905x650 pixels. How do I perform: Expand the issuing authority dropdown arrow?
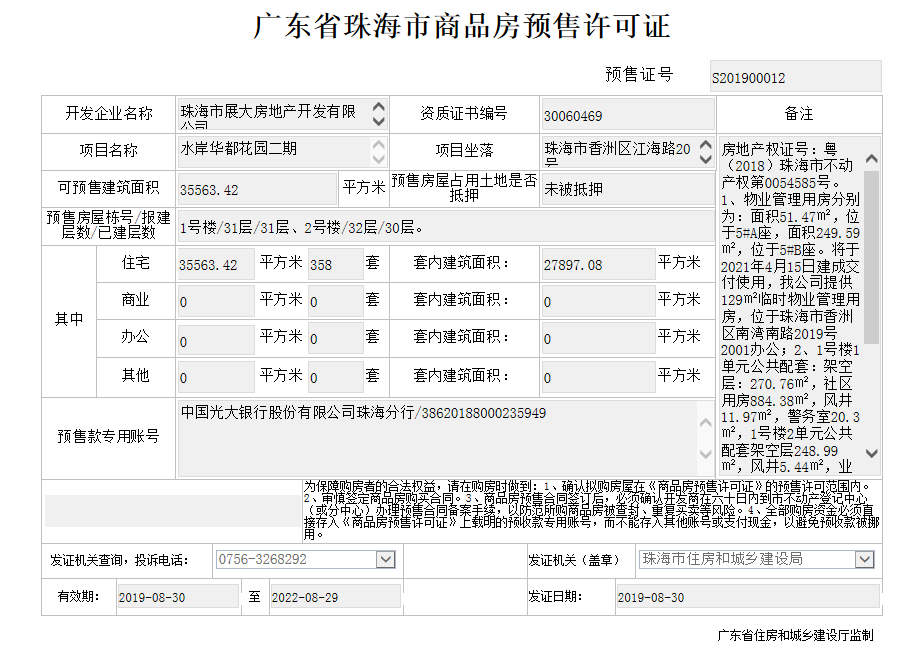point(864,560)
